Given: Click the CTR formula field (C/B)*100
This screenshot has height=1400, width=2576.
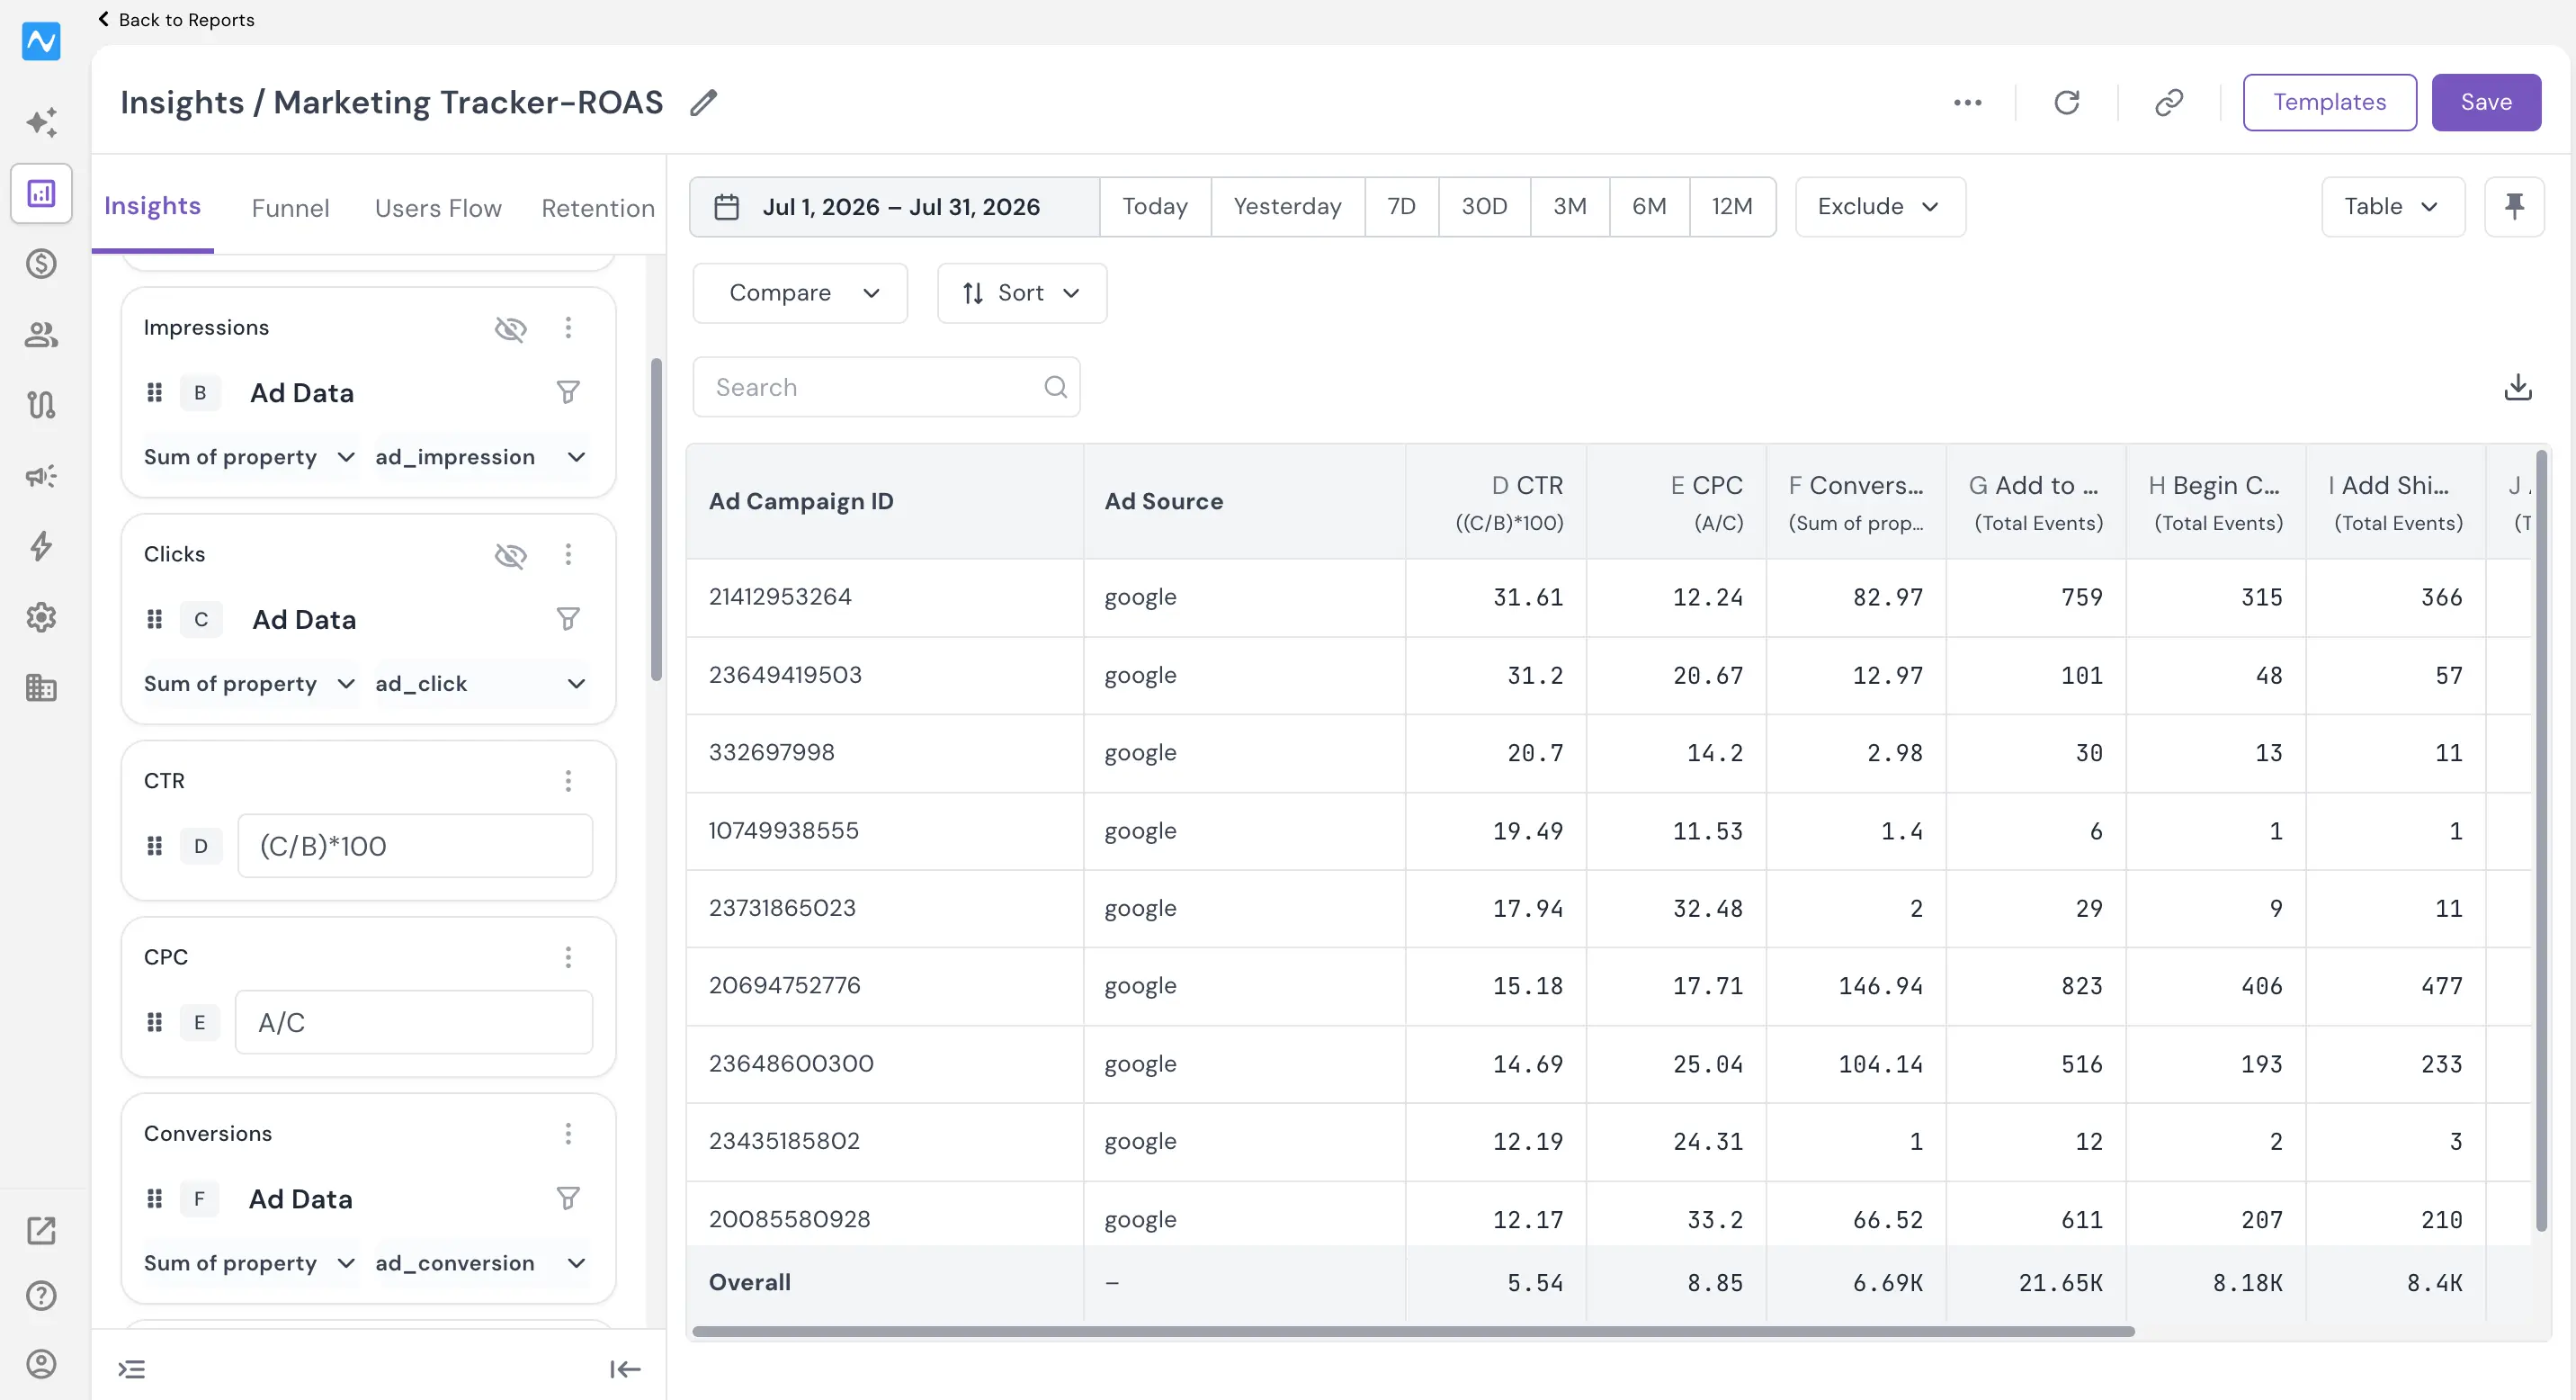Looking at the screenshot, I should (x=415, y=846).
